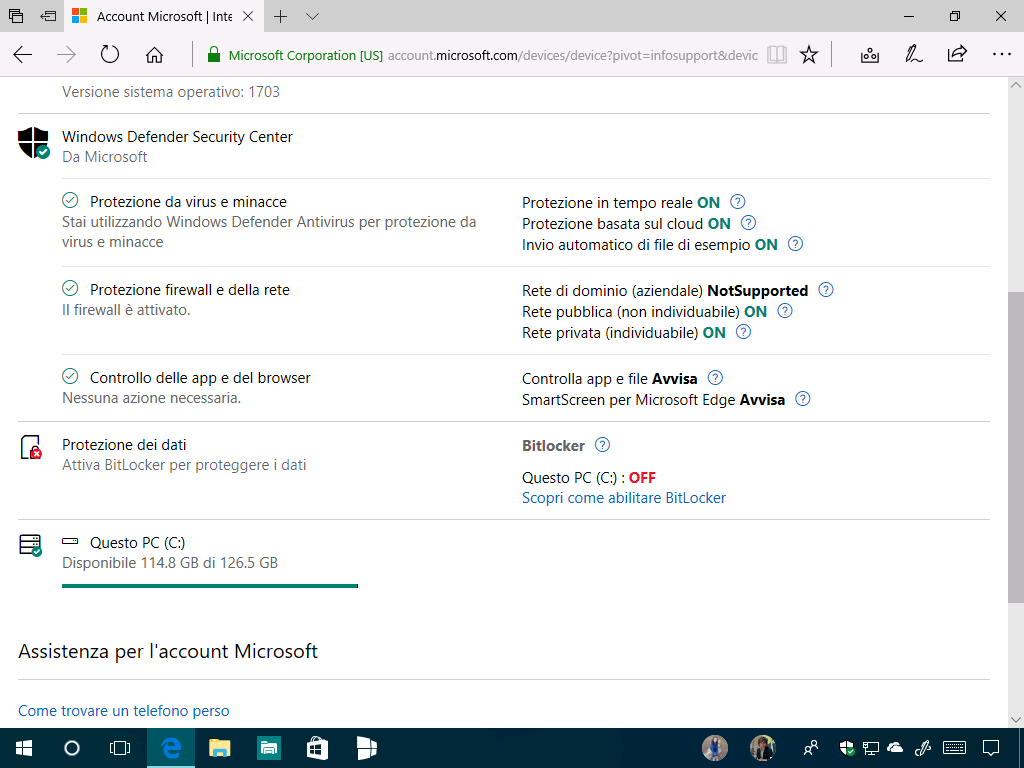Open Task View in taskbar

click(120, 748)
